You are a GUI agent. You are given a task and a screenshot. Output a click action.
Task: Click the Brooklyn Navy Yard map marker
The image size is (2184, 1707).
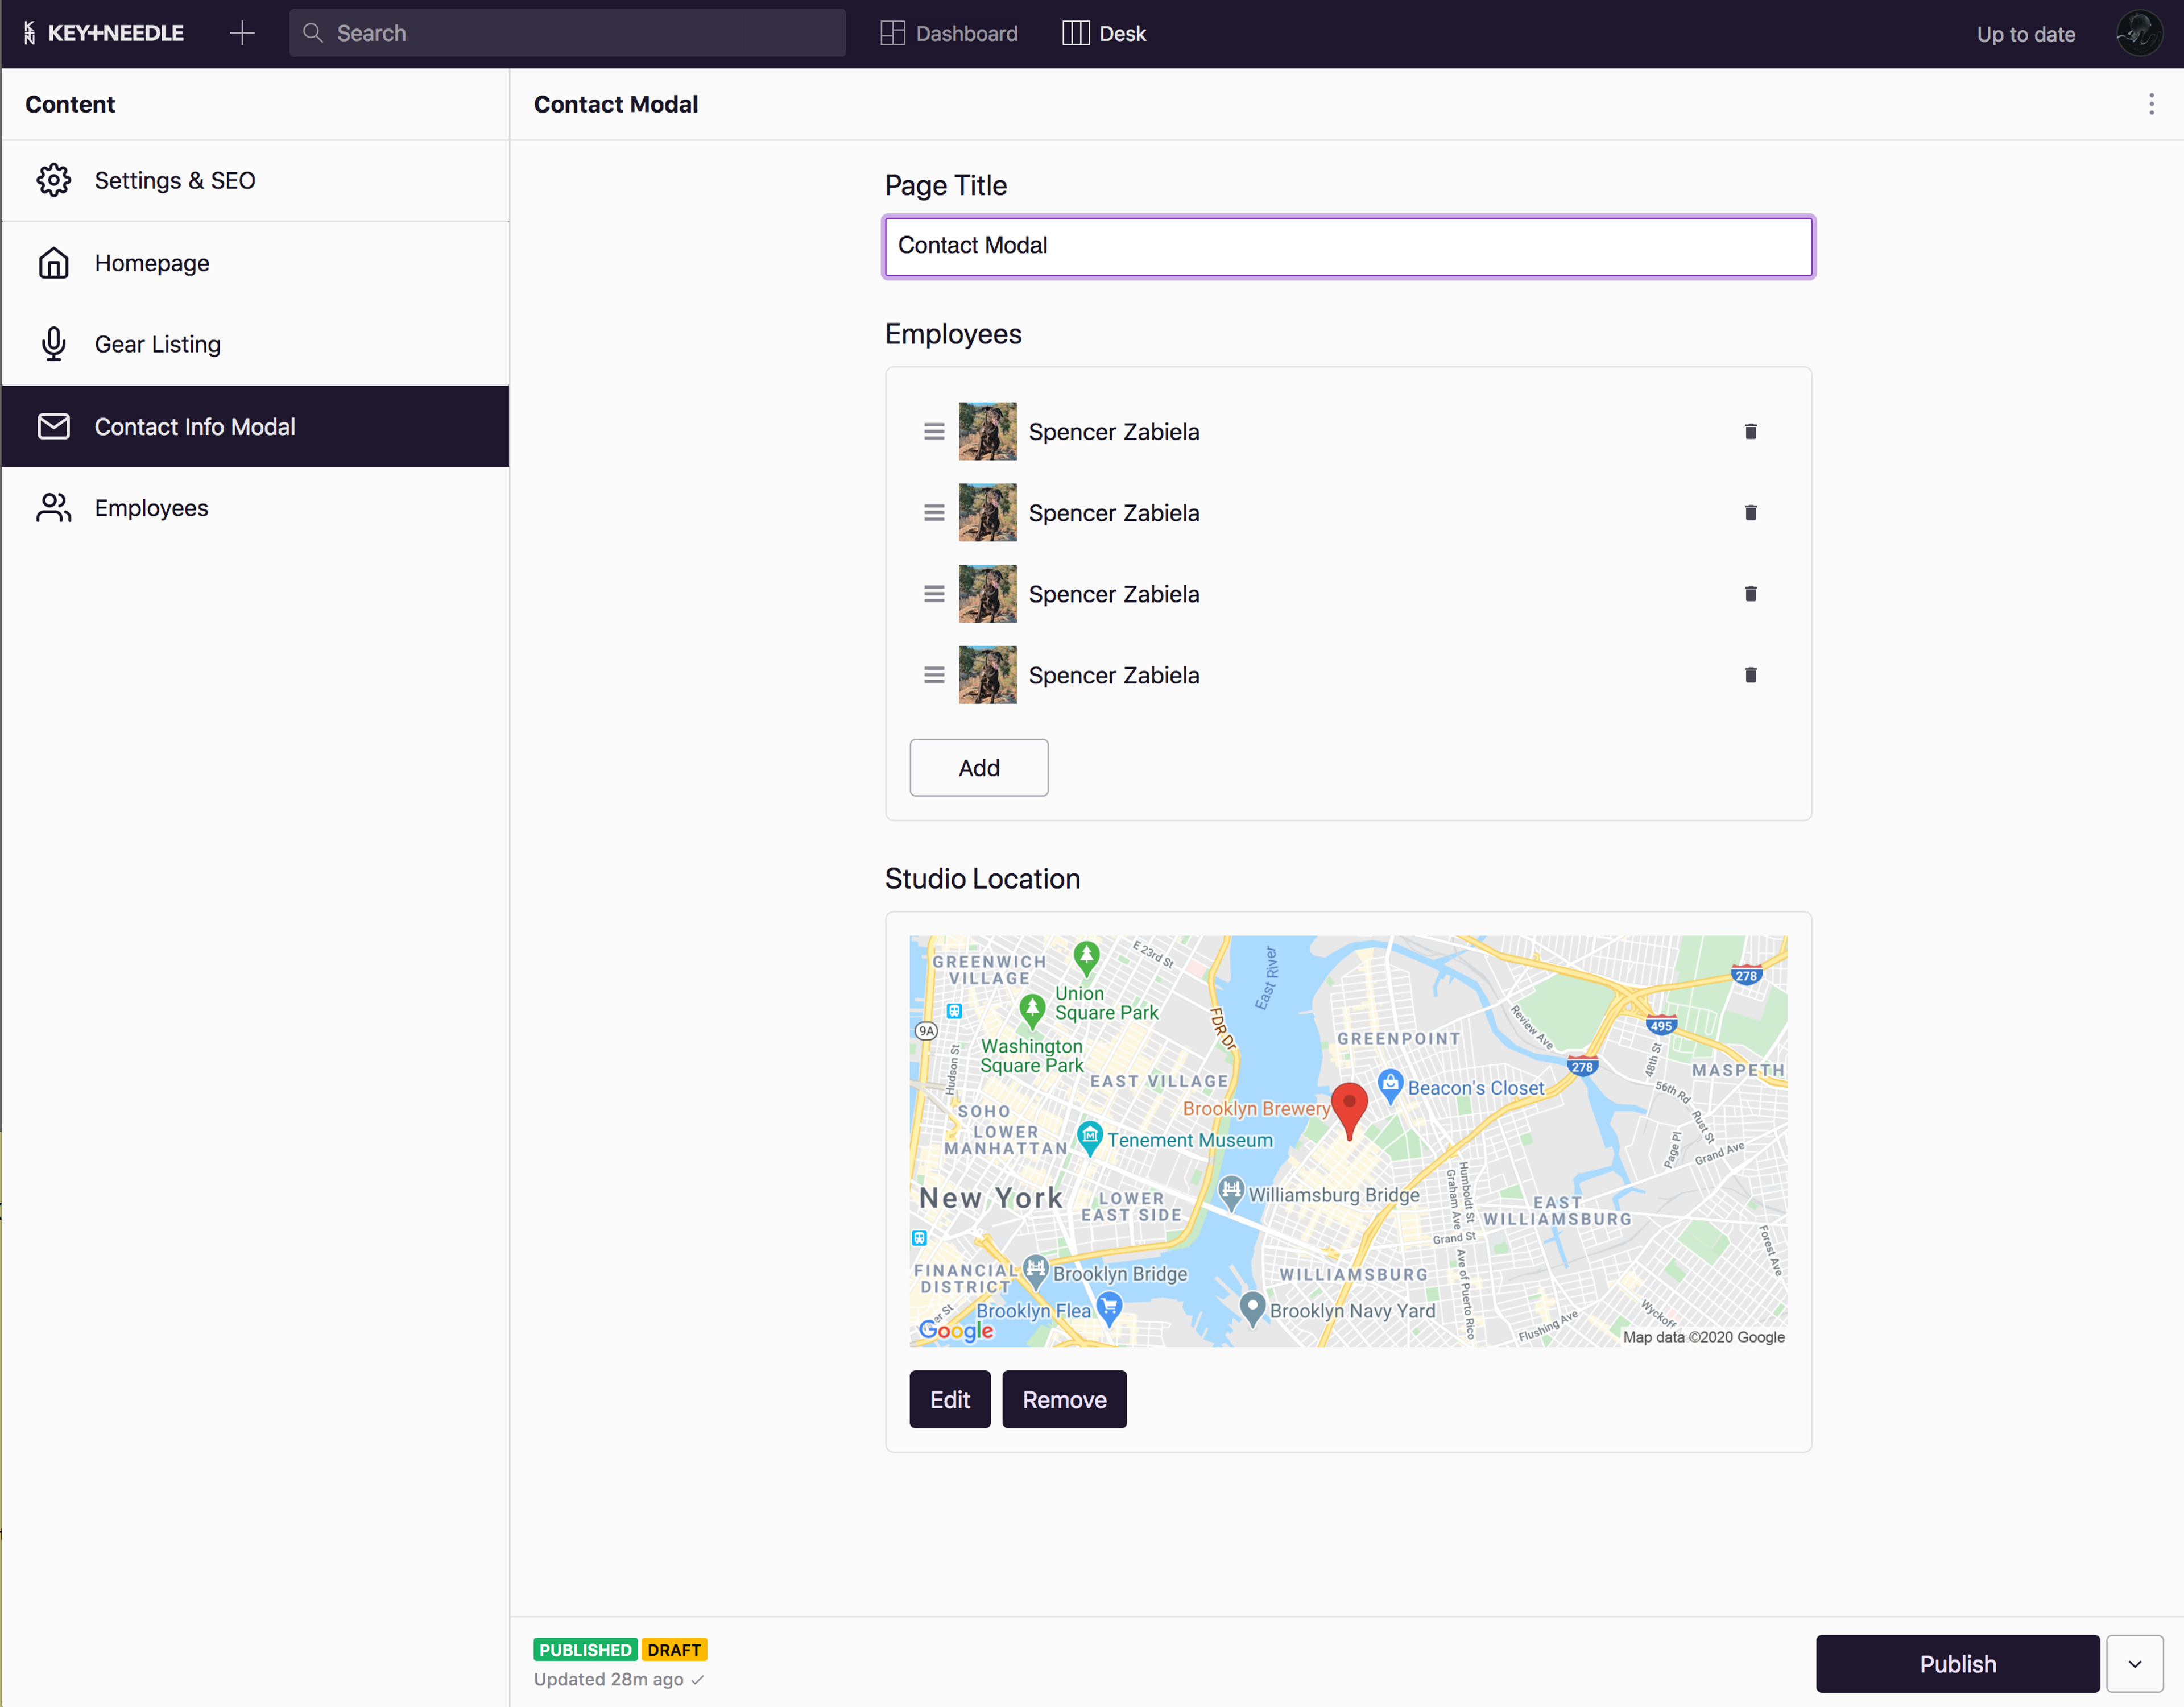coord(1252,1308)
